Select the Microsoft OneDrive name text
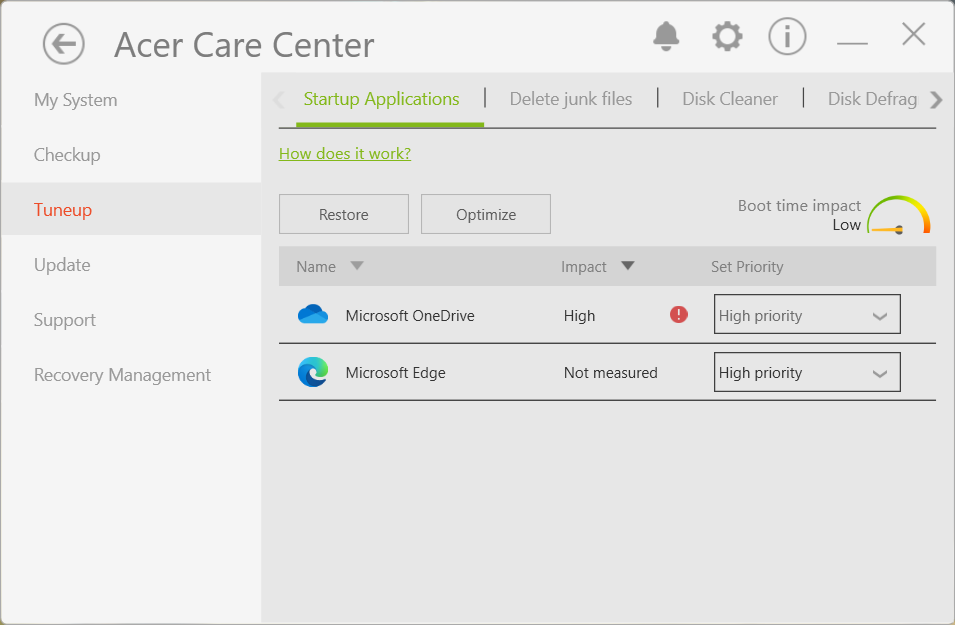The image size is (955, 625). coord(410,316)
